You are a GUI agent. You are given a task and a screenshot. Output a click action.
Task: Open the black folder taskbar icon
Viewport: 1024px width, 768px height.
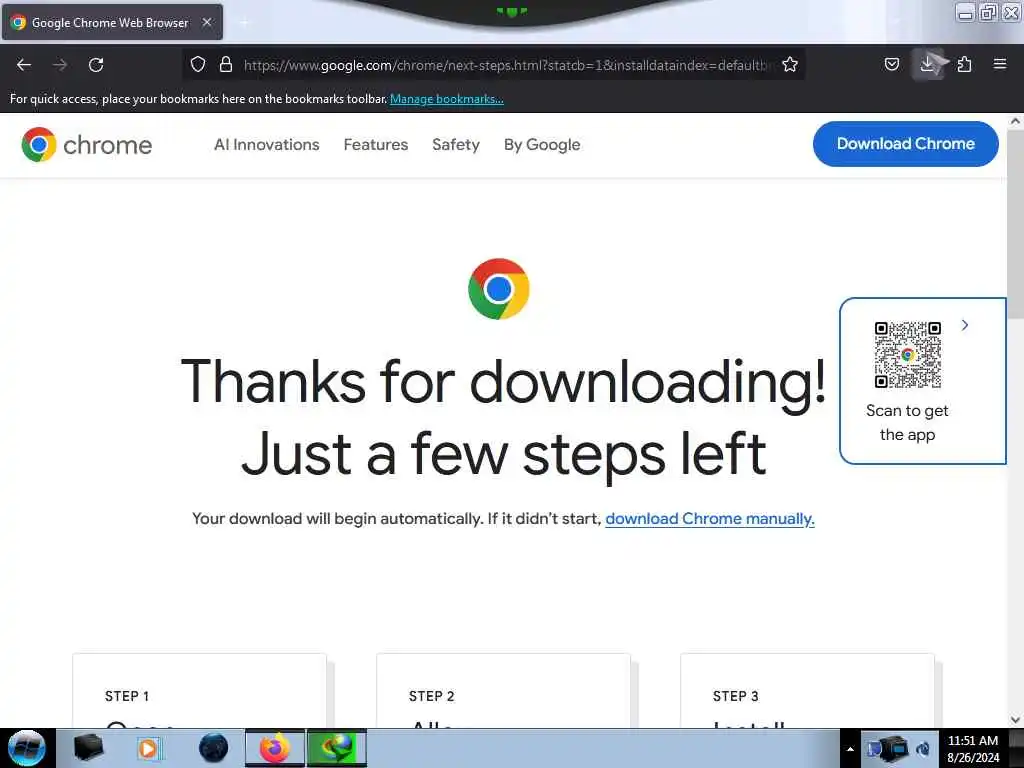pos(88,748)
